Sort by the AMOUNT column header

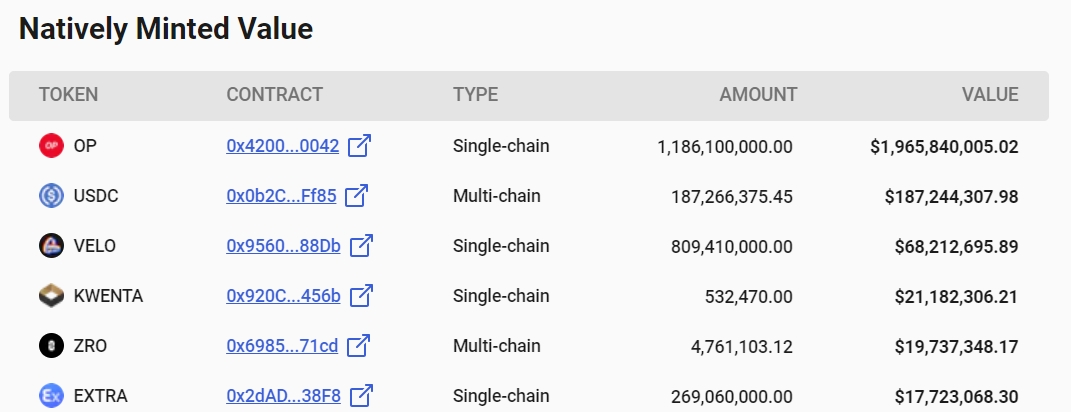(x=758, y=95)
